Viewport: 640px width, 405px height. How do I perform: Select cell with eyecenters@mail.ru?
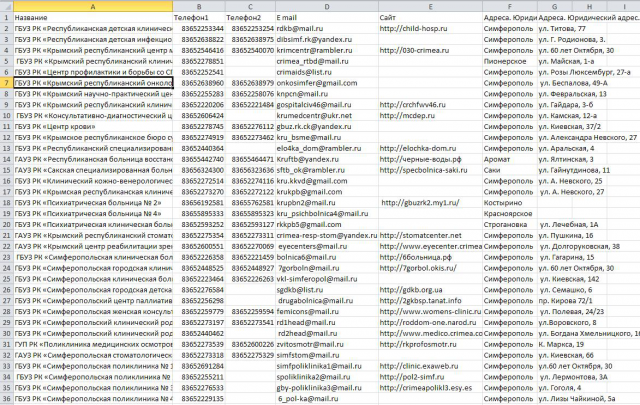click(x=327, y=246)
